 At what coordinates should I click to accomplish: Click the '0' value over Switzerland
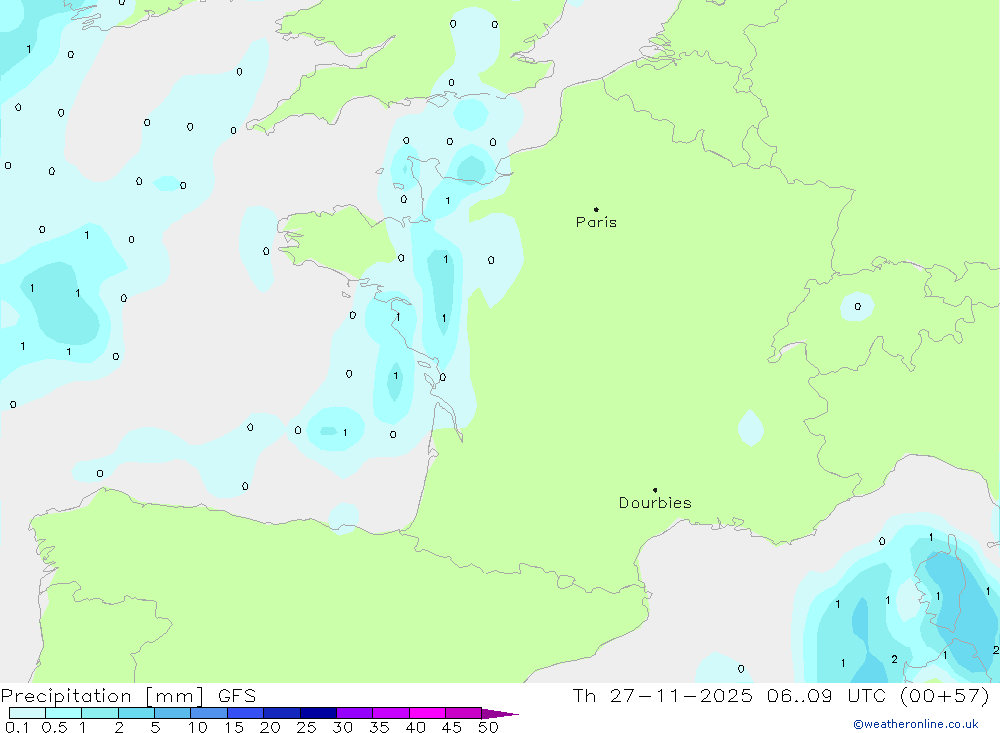(857, 307)
